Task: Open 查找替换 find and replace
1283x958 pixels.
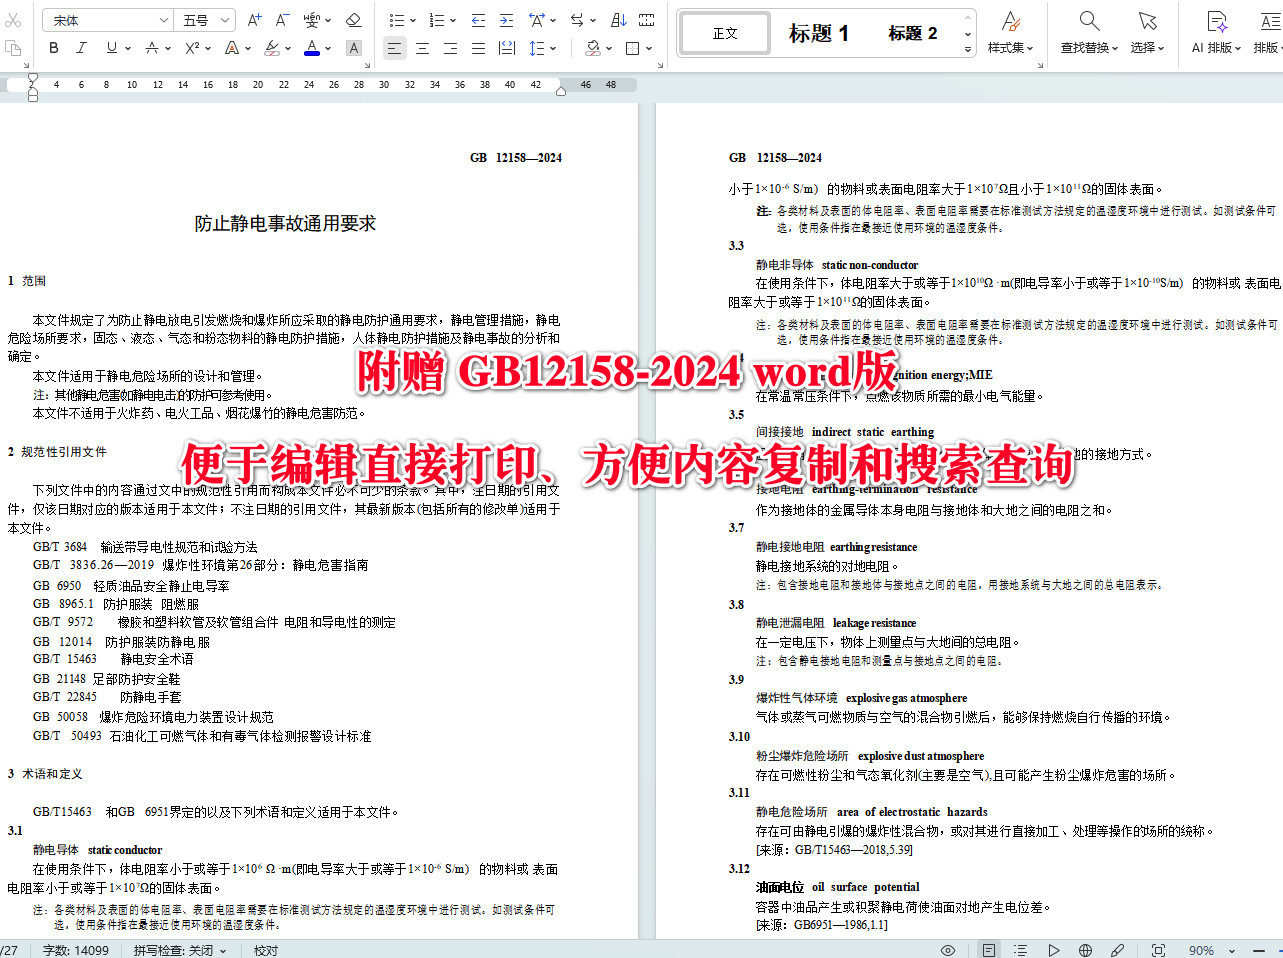Action: click(1090, 32)
